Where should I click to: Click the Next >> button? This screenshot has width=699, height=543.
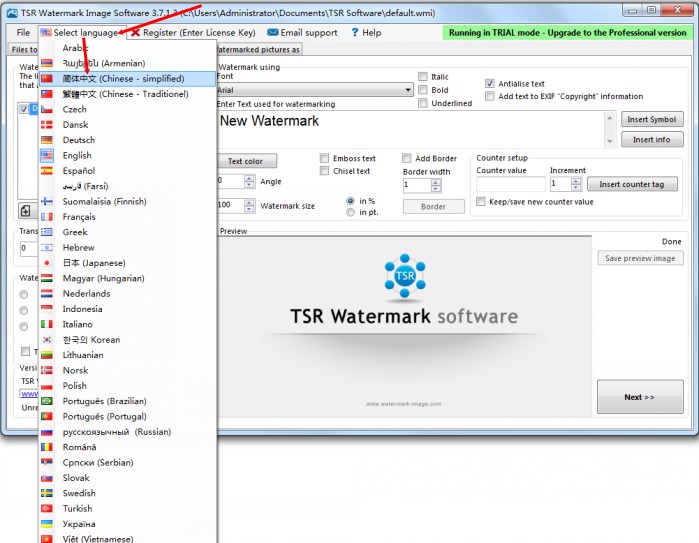tap(640, 397)
